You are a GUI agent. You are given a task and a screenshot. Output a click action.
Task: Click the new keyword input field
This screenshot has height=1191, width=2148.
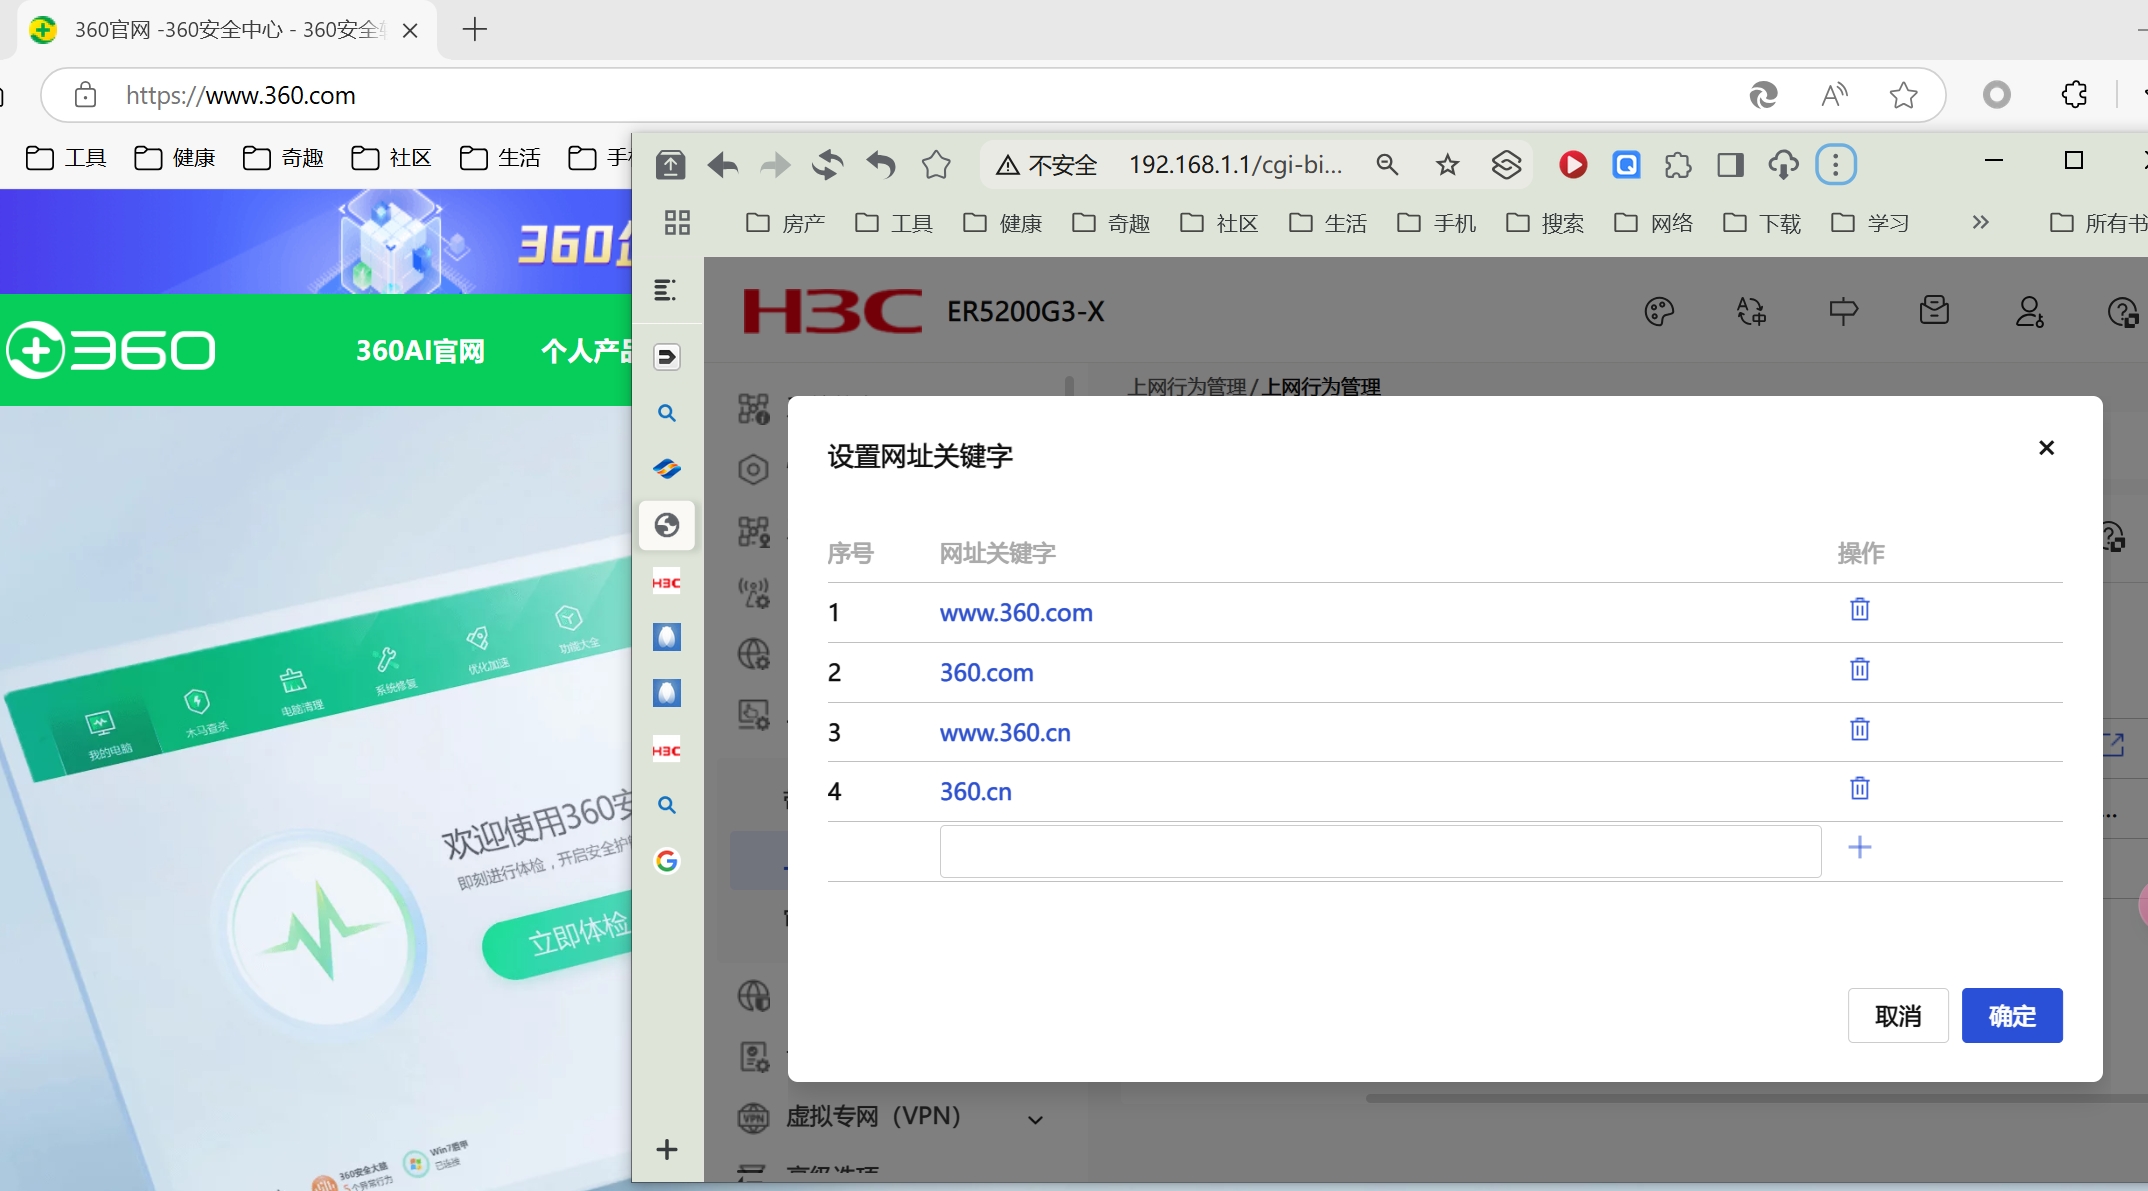click(x=1380, y=851)
